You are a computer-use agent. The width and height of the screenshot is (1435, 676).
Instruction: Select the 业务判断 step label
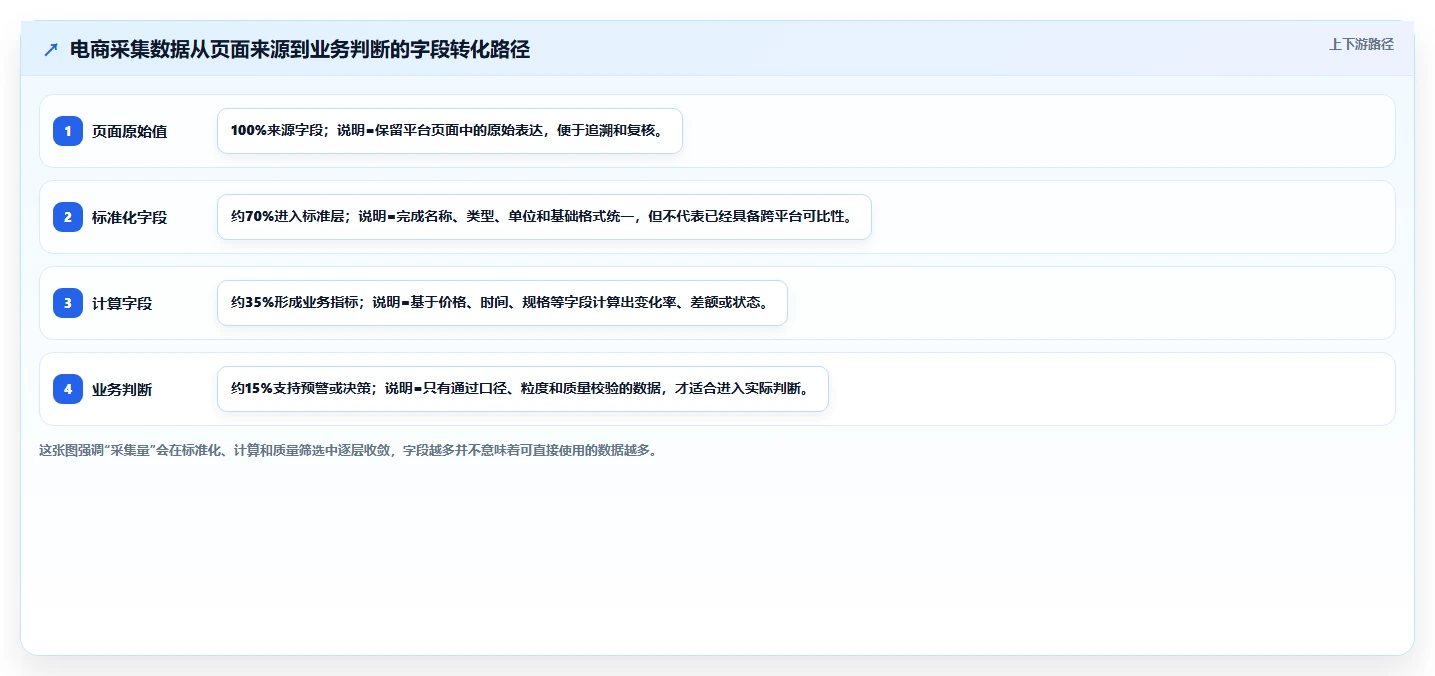122,389
